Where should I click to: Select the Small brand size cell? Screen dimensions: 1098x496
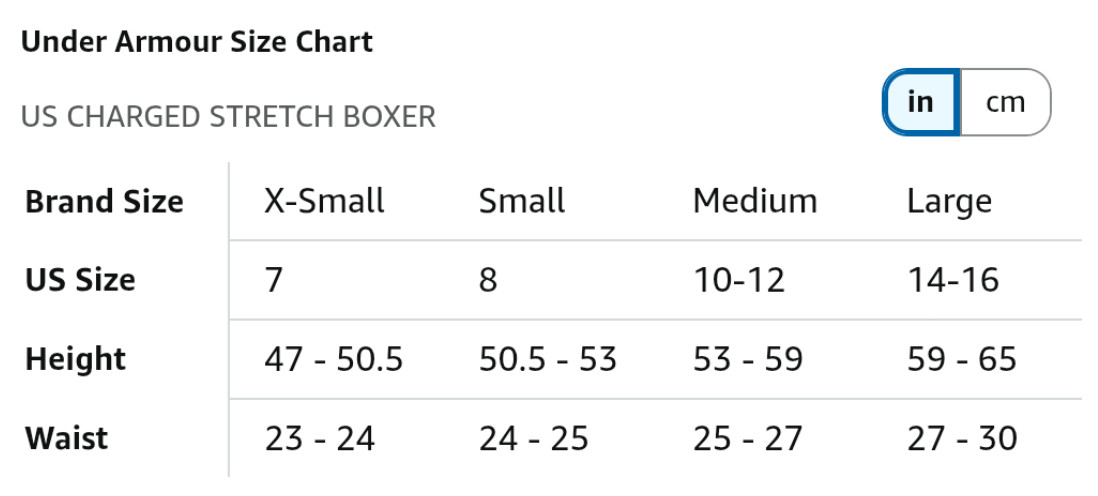tap(522, 202)
